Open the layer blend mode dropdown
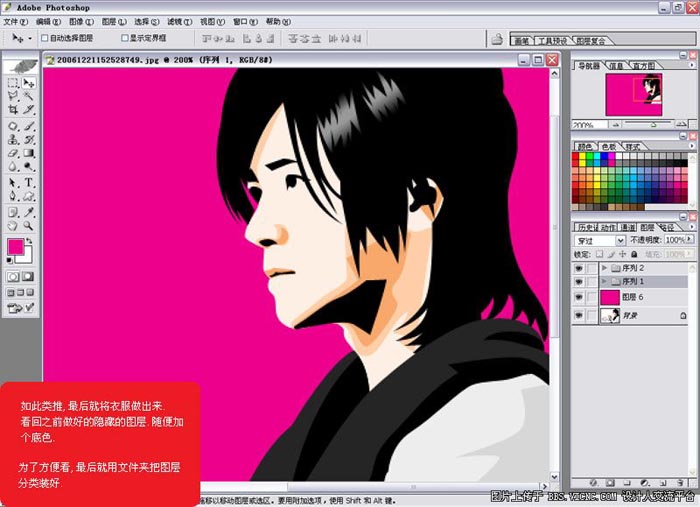The height and width of the screenshot is (507, 700). point(621,241)
